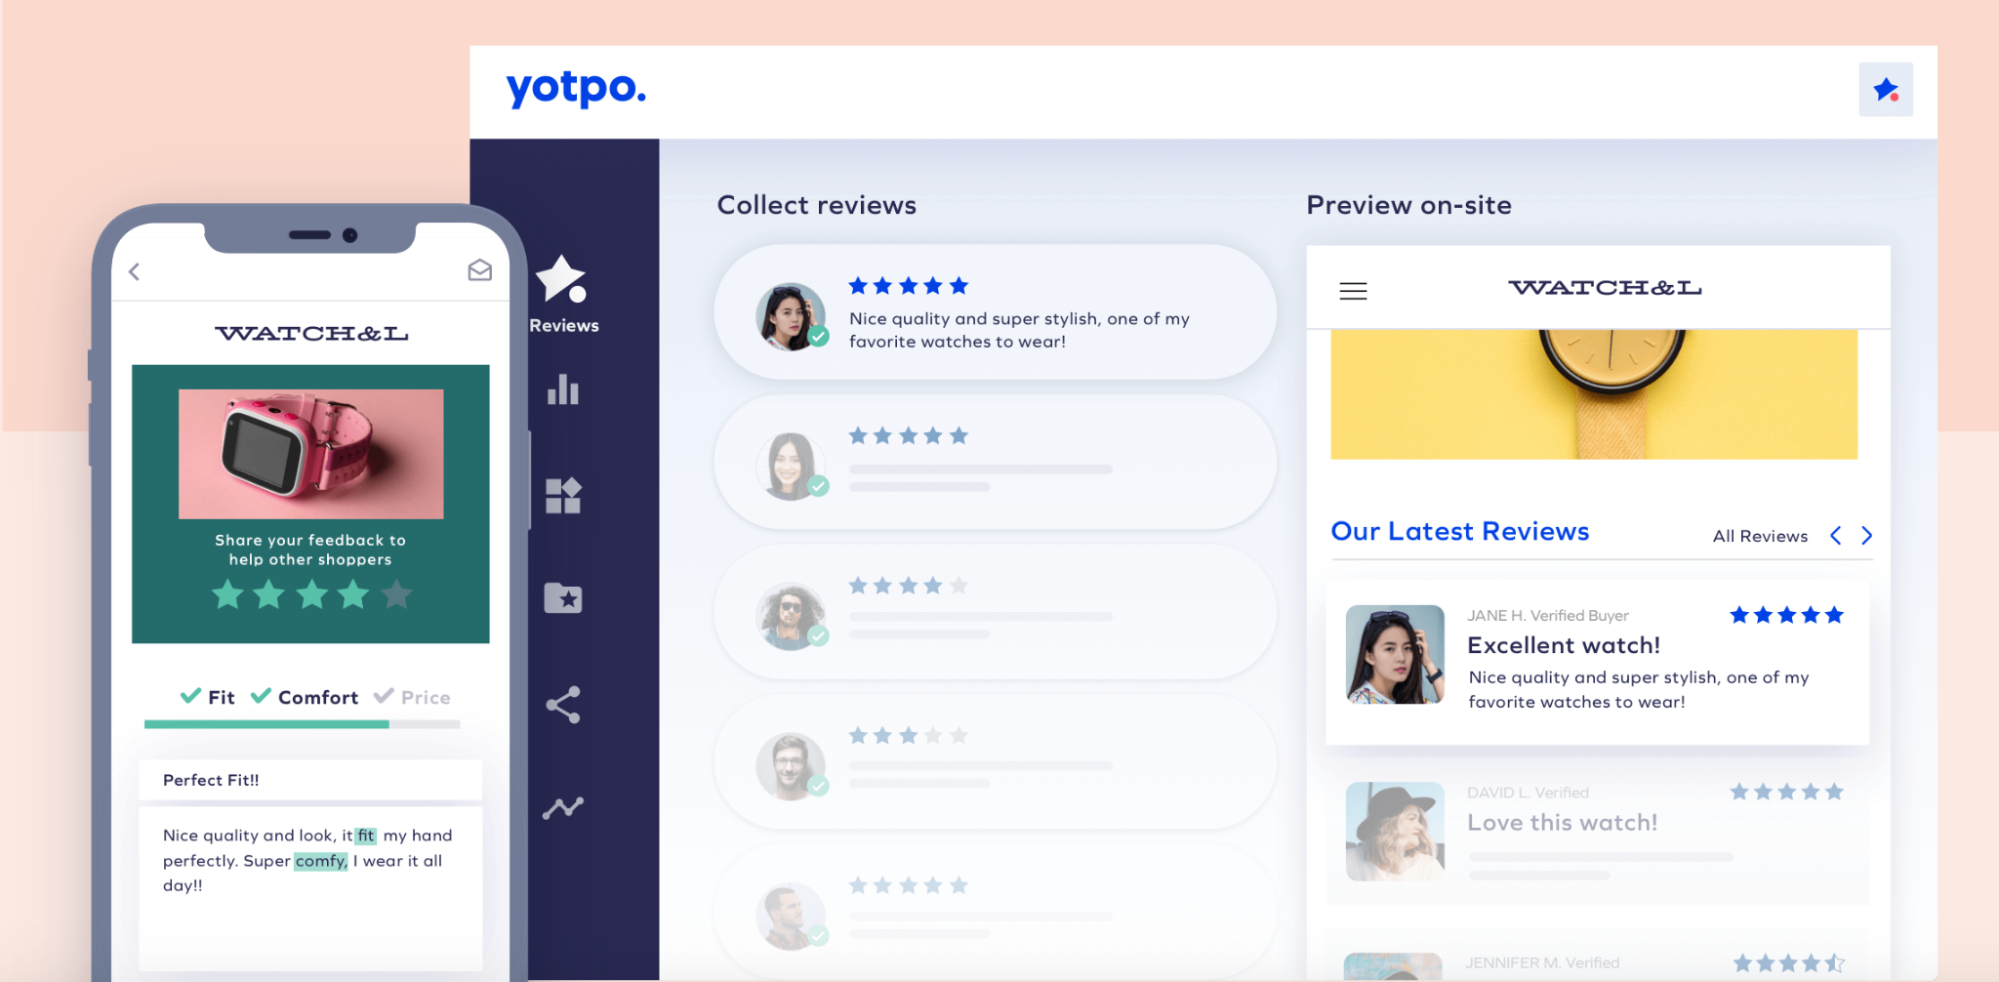
Task: Click the starred folder icon in sidebar
Action: pyautogui.click(x=563, y=598)
